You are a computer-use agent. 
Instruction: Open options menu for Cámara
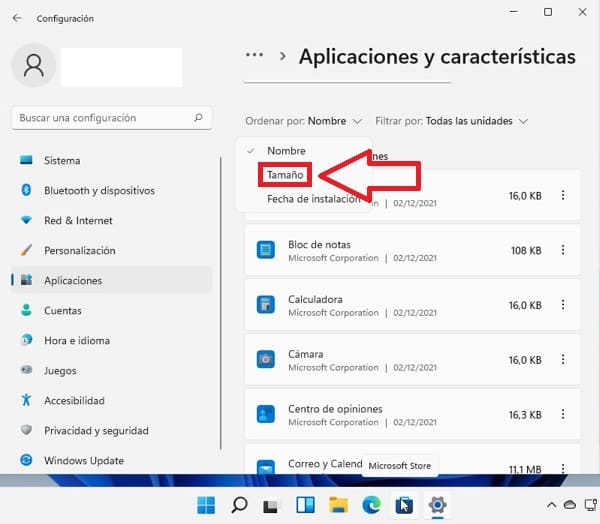563,359
